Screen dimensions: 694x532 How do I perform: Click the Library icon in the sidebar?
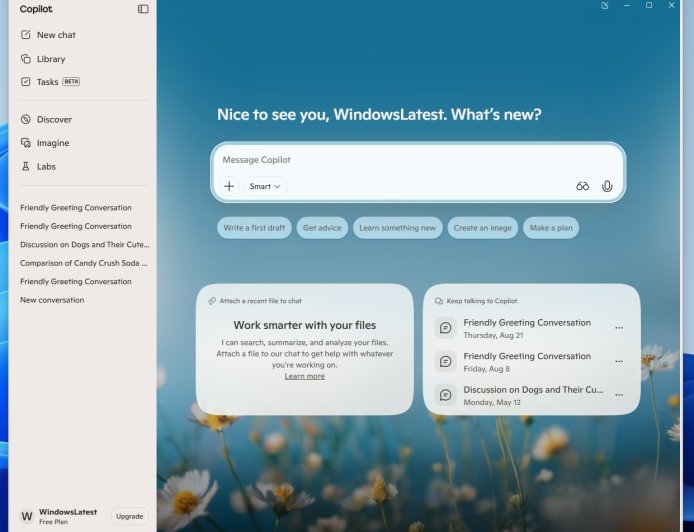[x=26, y=58]
